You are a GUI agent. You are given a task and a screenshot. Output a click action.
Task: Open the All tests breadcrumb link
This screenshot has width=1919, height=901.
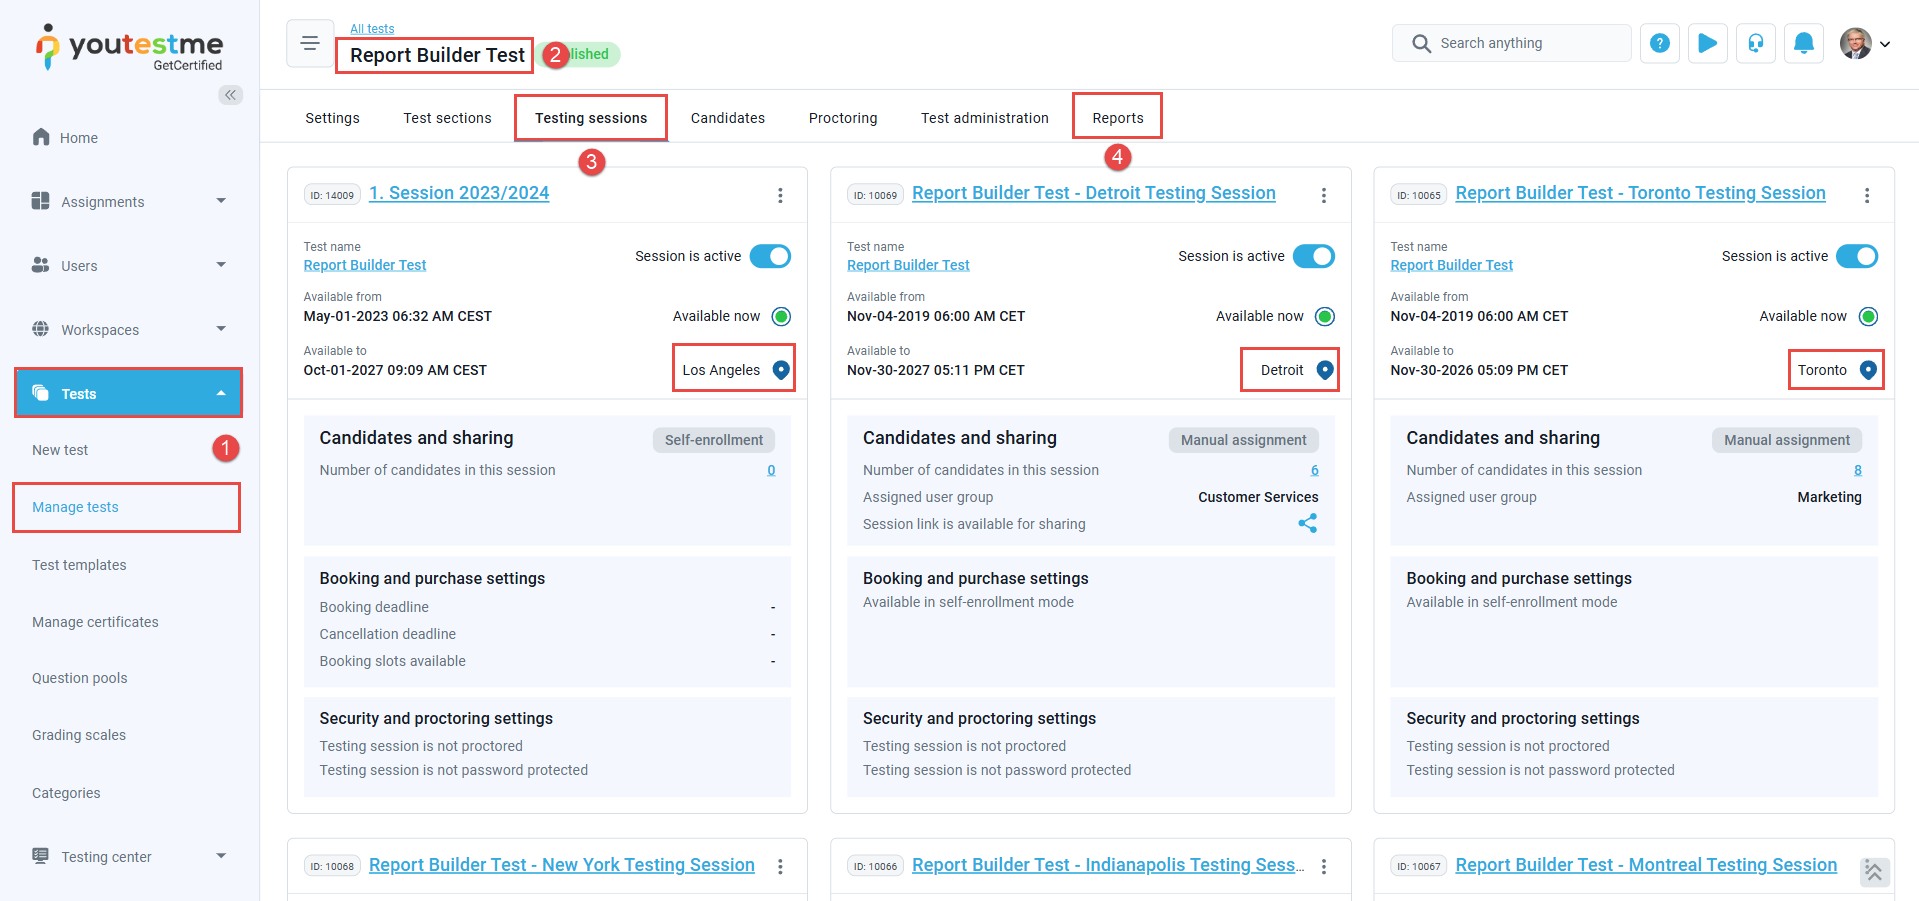(x=372, y=29)
